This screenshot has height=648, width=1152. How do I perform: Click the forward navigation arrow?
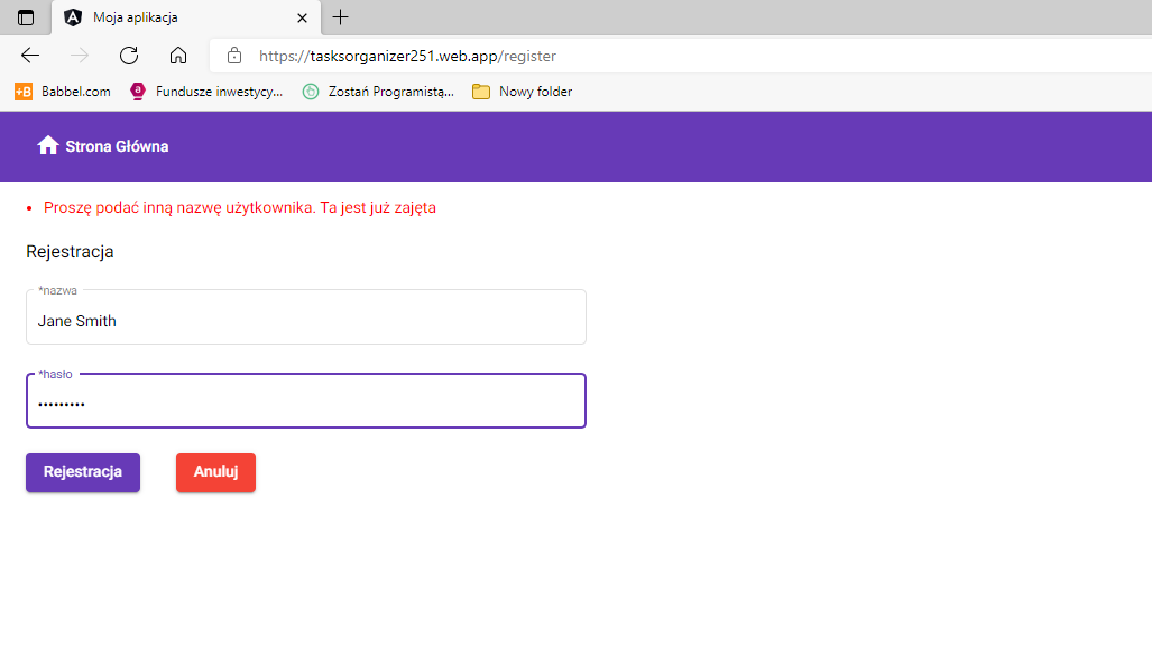[x=78, y=55]
